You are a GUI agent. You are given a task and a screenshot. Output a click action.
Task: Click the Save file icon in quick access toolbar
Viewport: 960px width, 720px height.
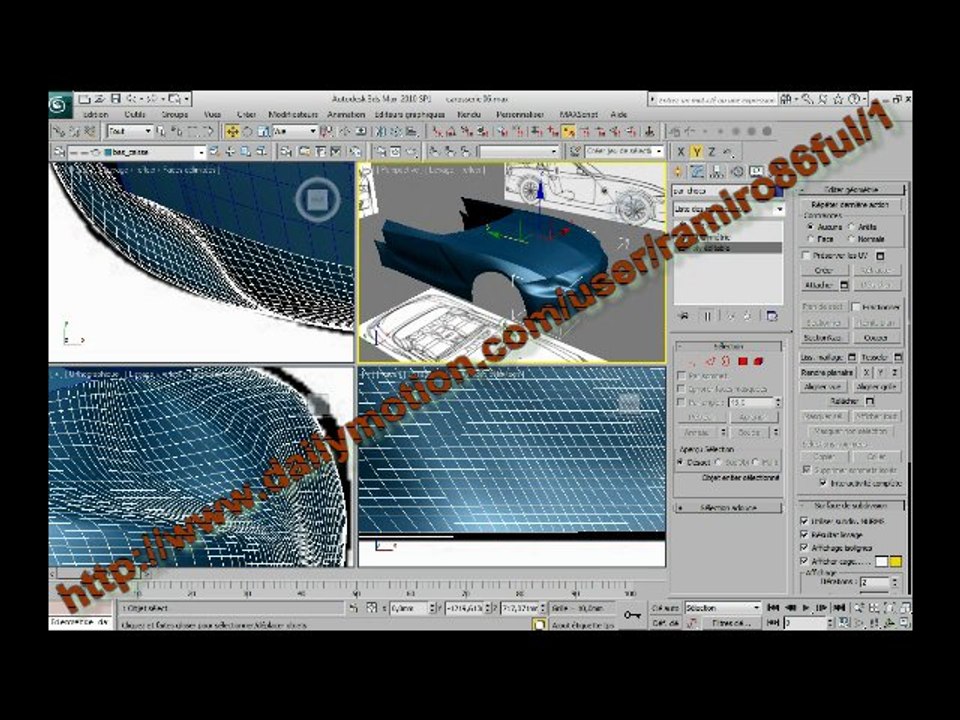(x=115, y=99)
